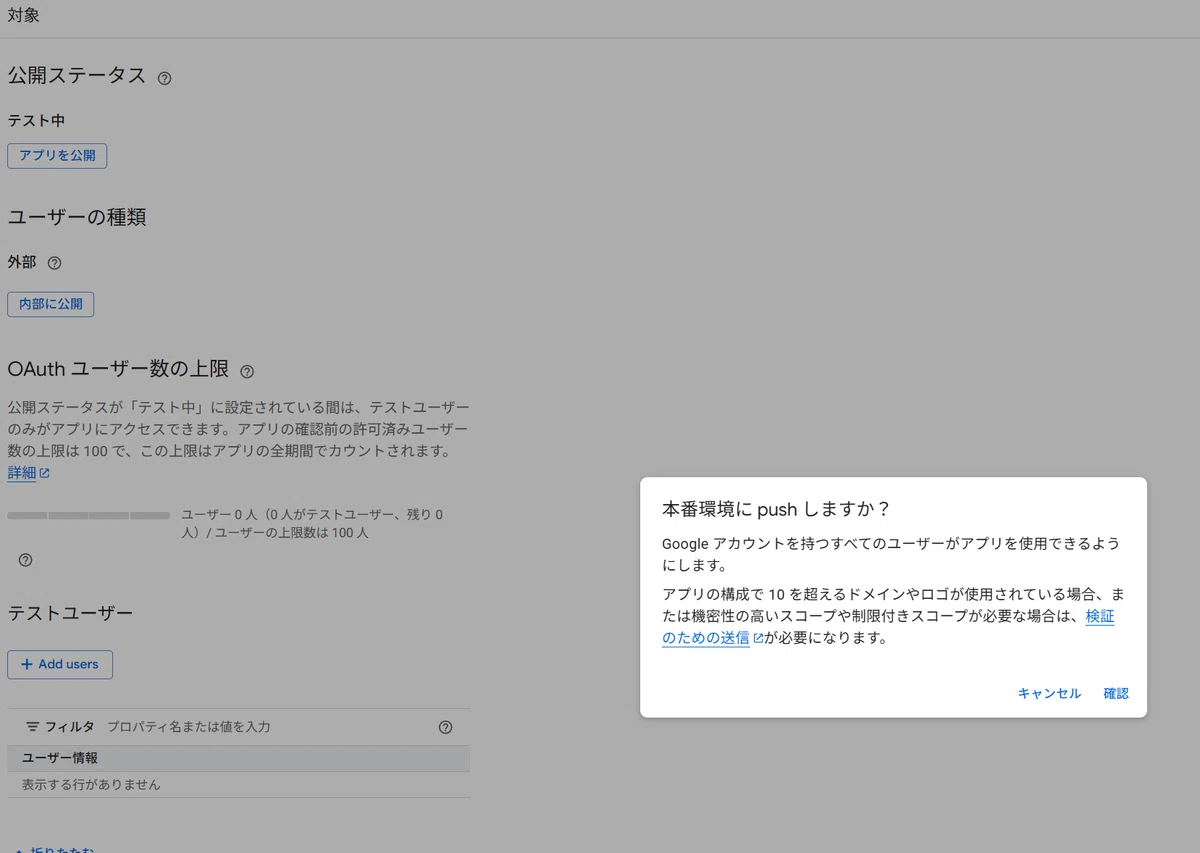Click the フィルタ icon in the test users table

[33, 727]
